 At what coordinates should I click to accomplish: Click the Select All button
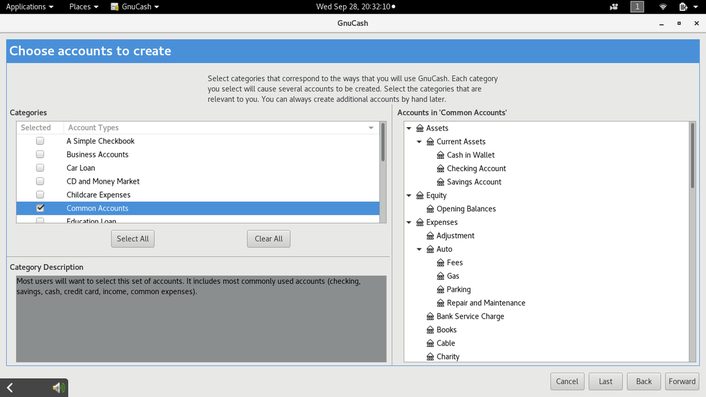(x=133, y=239)
